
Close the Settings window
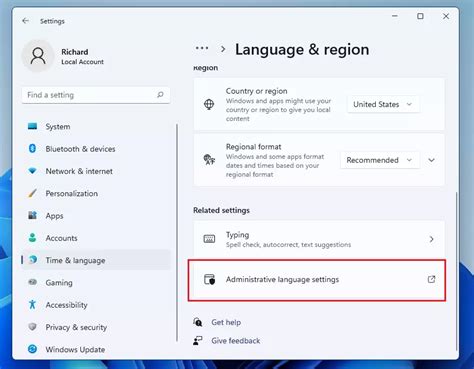446,16
